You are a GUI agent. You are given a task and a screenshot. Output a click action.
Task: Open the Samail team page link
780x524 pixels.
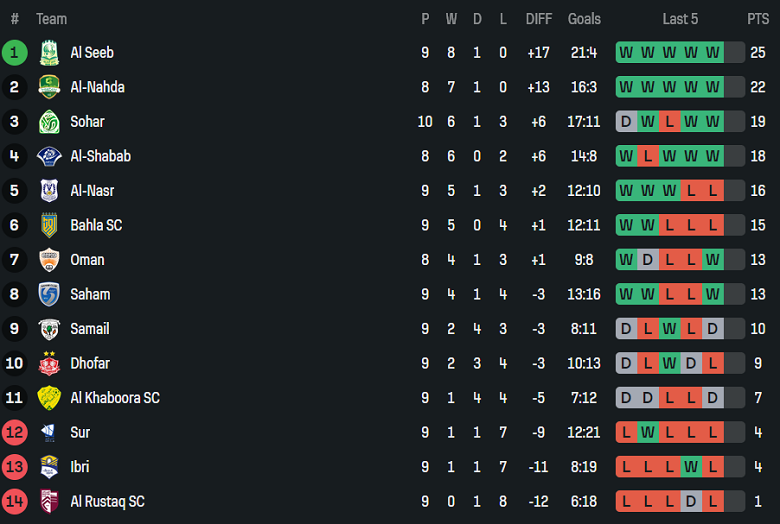89,329
